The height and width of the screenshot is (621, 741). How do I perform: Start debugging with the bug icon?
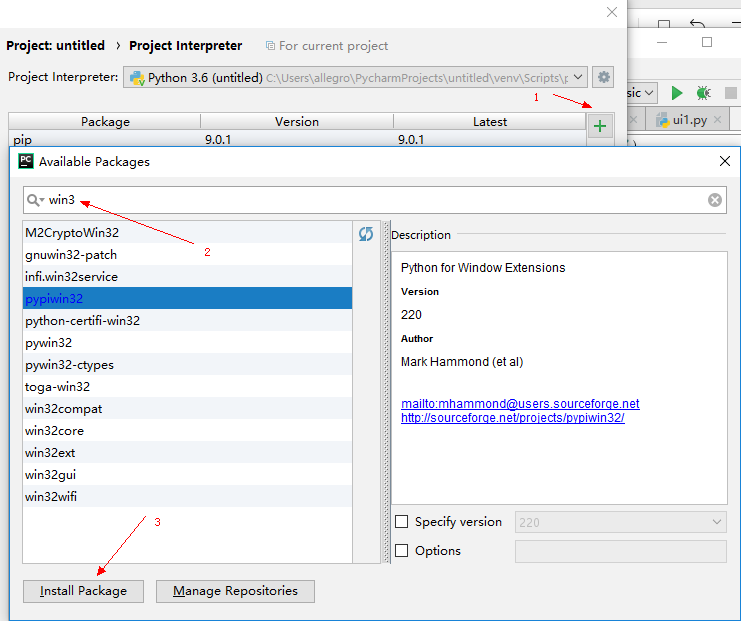[704, 93]
